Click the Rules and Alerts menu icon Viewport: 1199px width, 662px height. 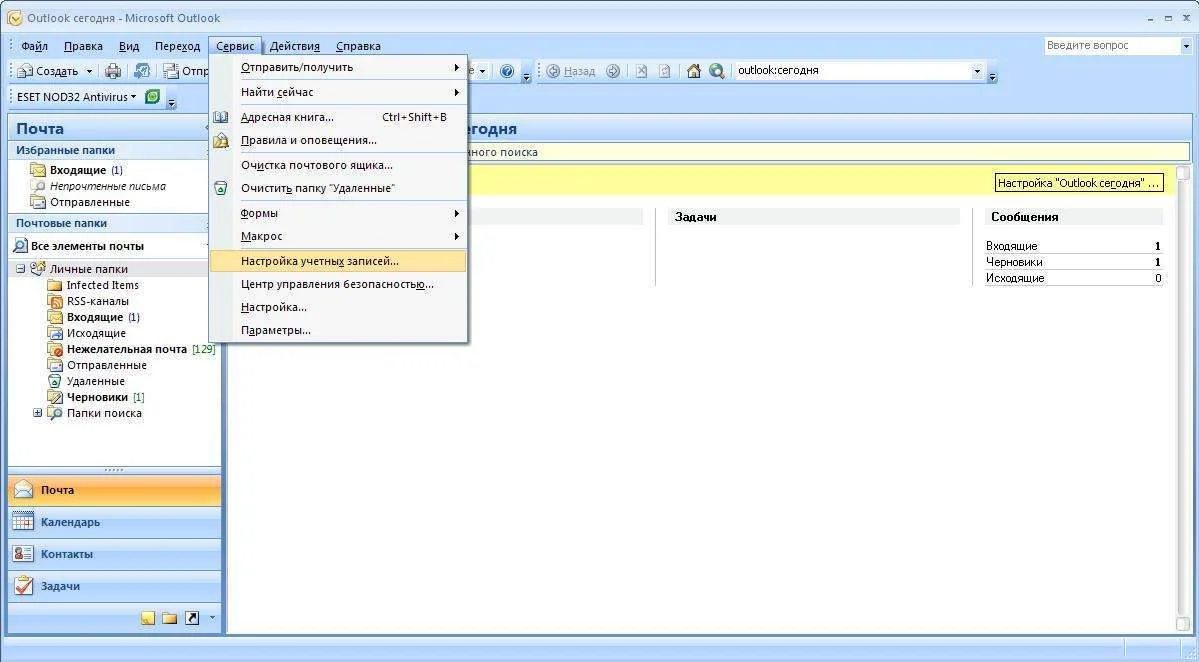(221, 140)
